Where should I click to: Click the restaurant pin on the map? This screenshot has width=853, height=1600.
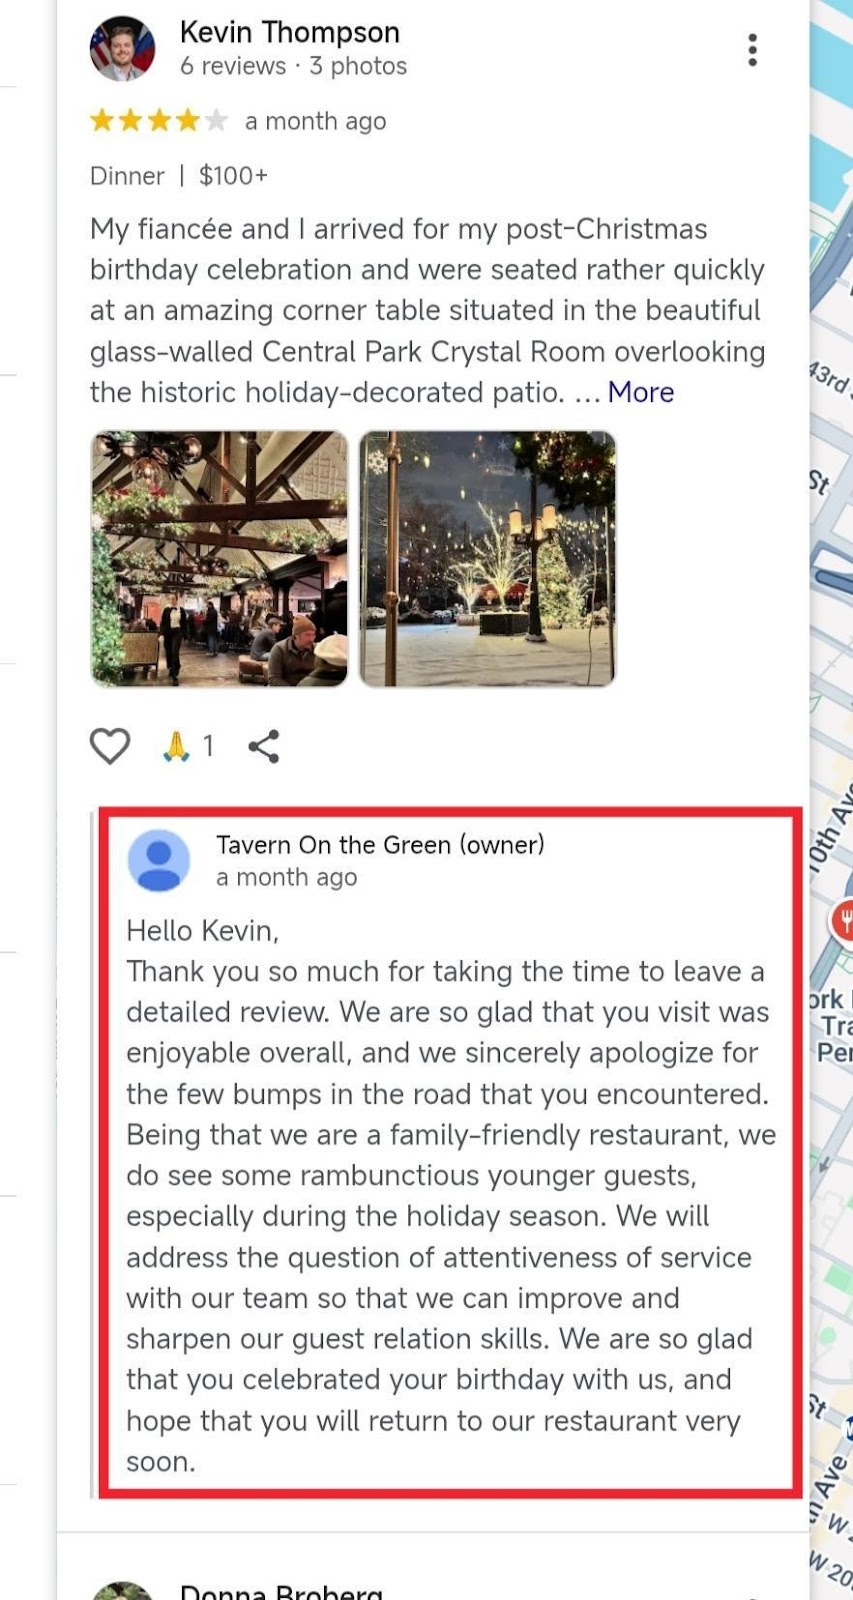(x=843, y=919)
